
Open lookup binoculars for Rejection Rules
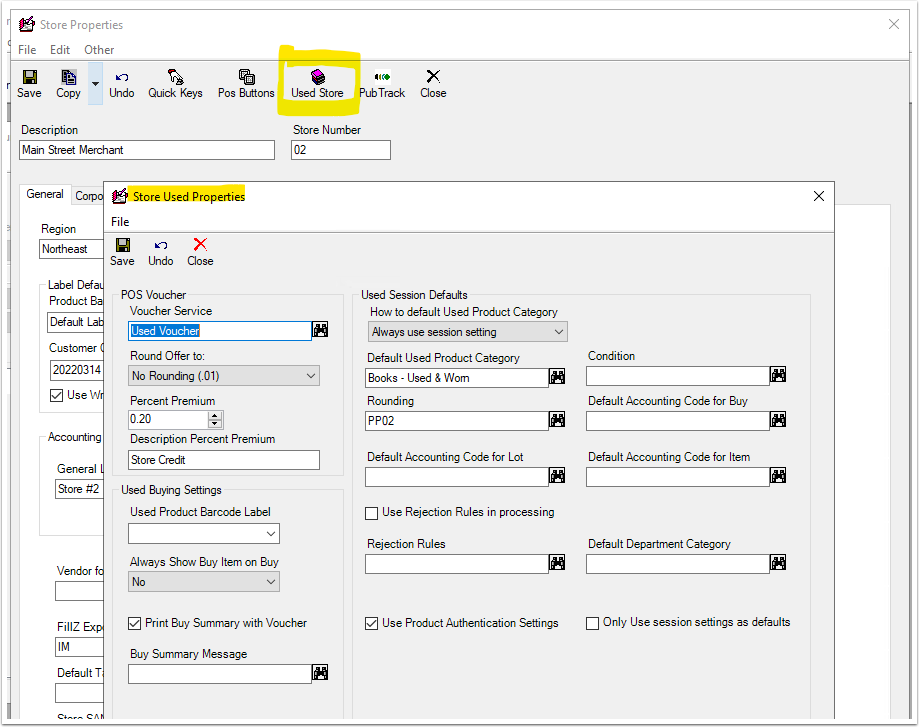(x=557, y=563)
